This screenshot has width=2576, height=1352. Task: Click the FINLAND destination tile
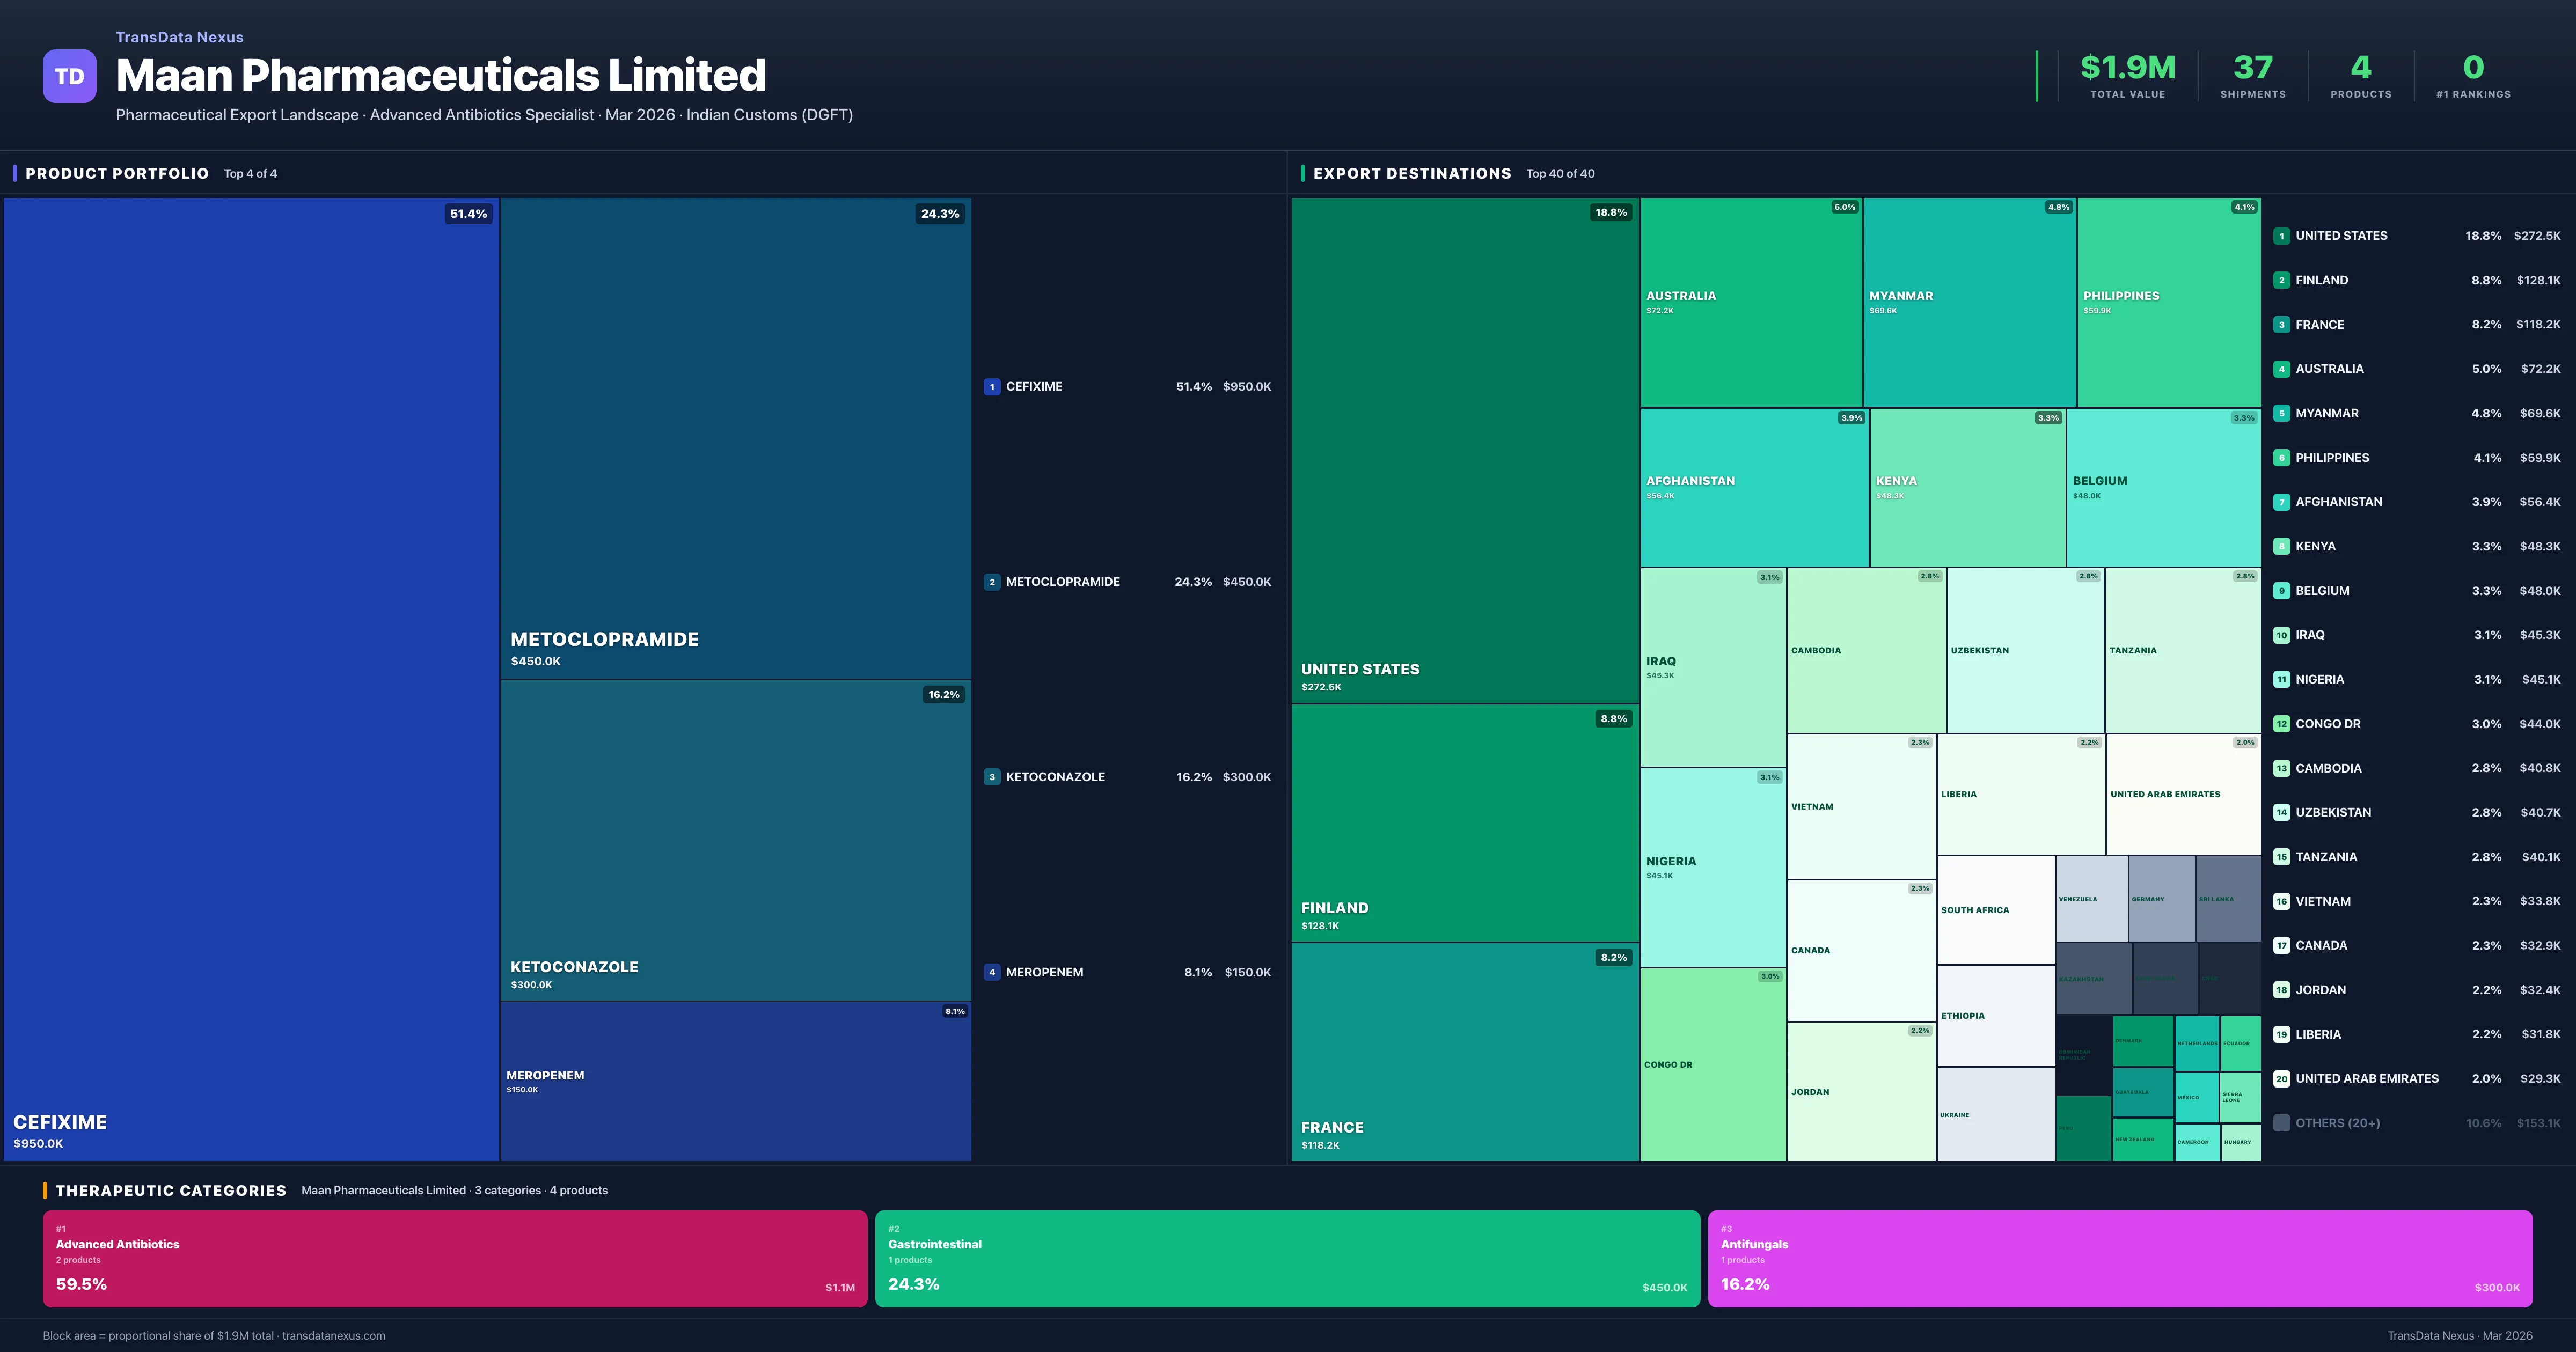pyautogui.click(x=1464, y=823)
